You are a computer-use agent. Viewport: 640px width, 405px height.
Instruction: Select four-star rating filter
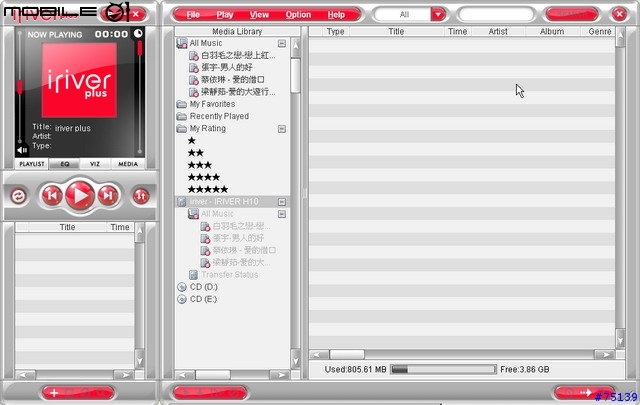(204, 177)
